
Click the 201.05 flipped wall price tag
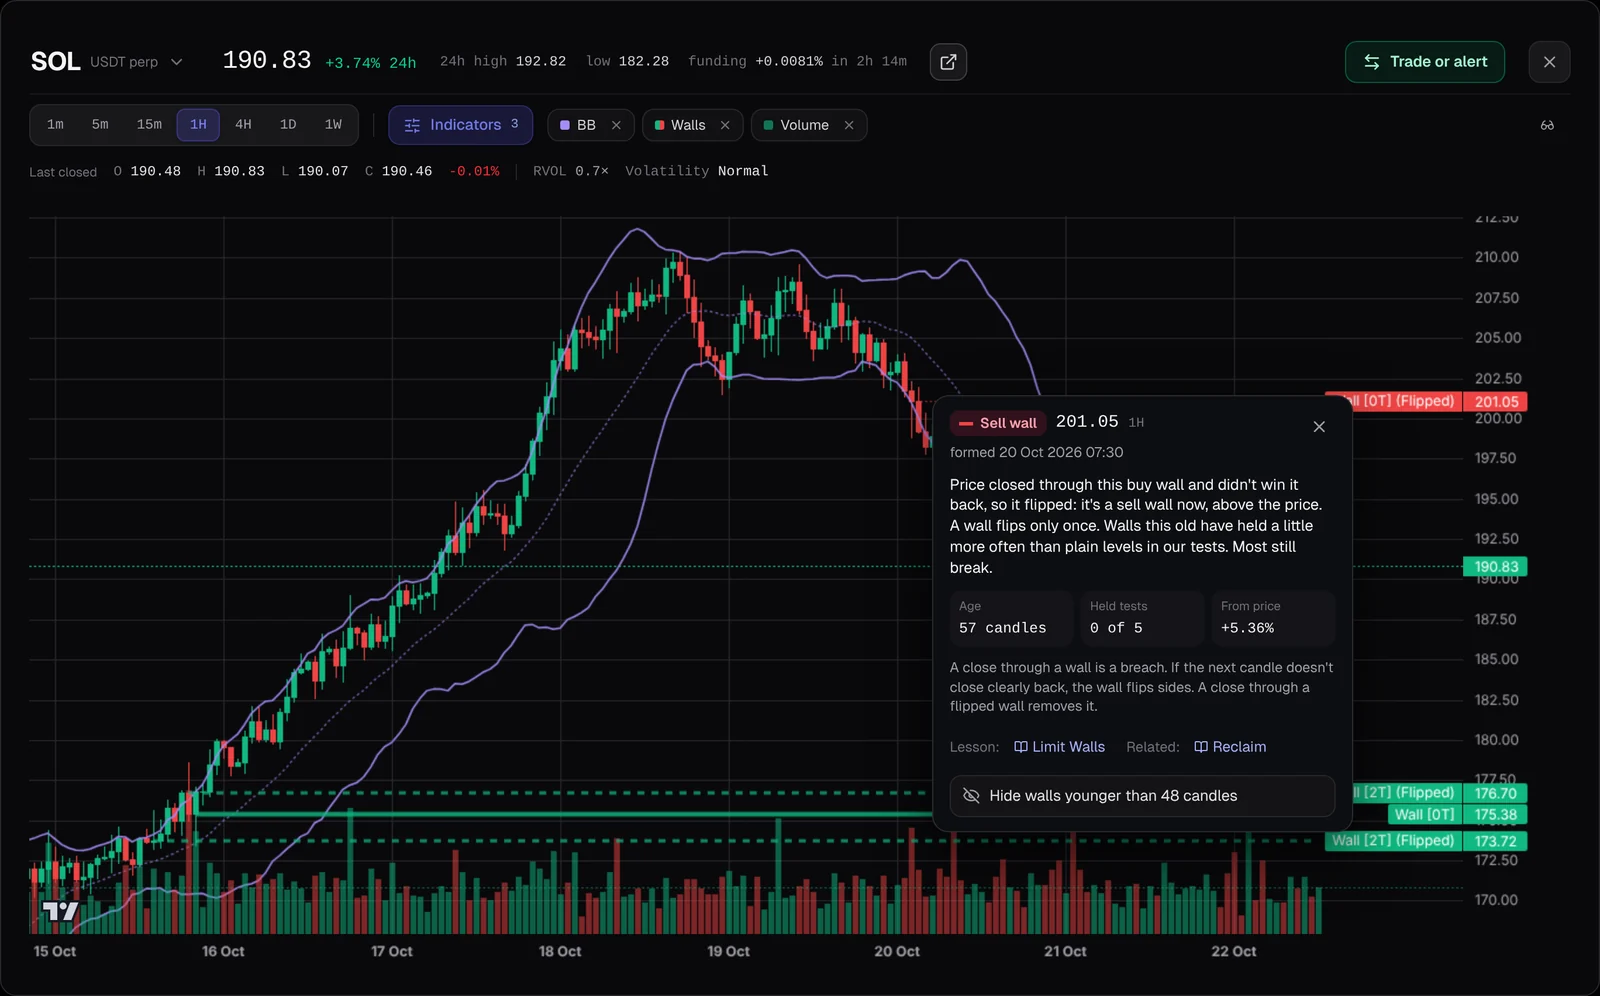(x=1496, y=402)
